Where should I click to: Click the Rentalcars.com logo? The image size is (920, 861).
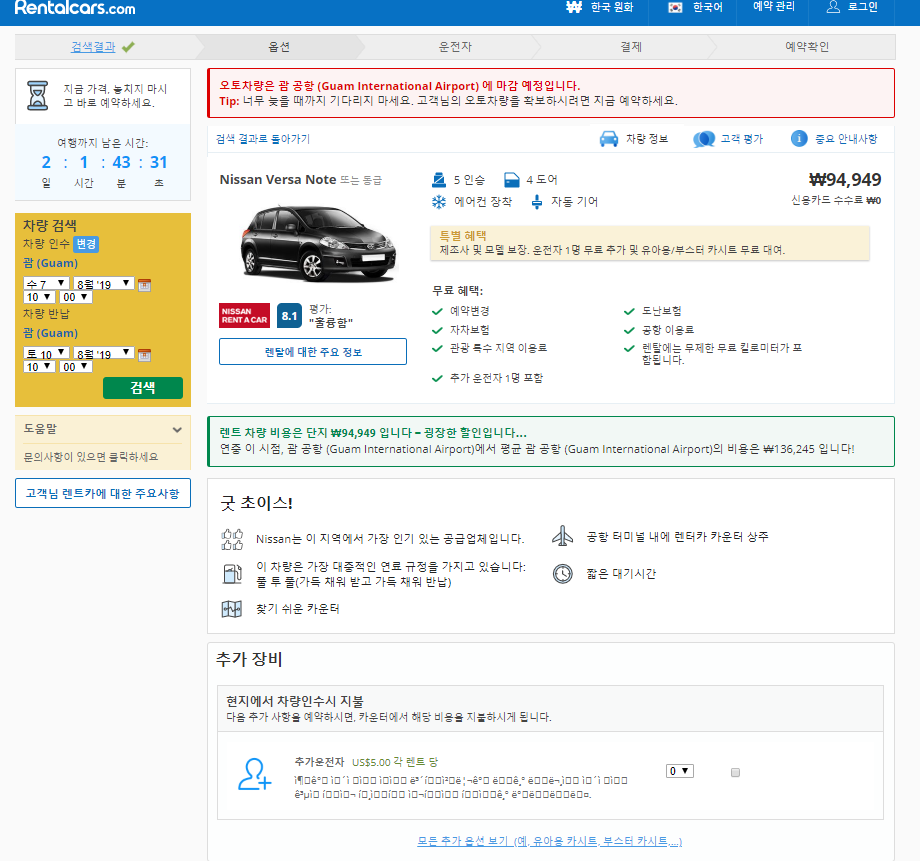75,8
